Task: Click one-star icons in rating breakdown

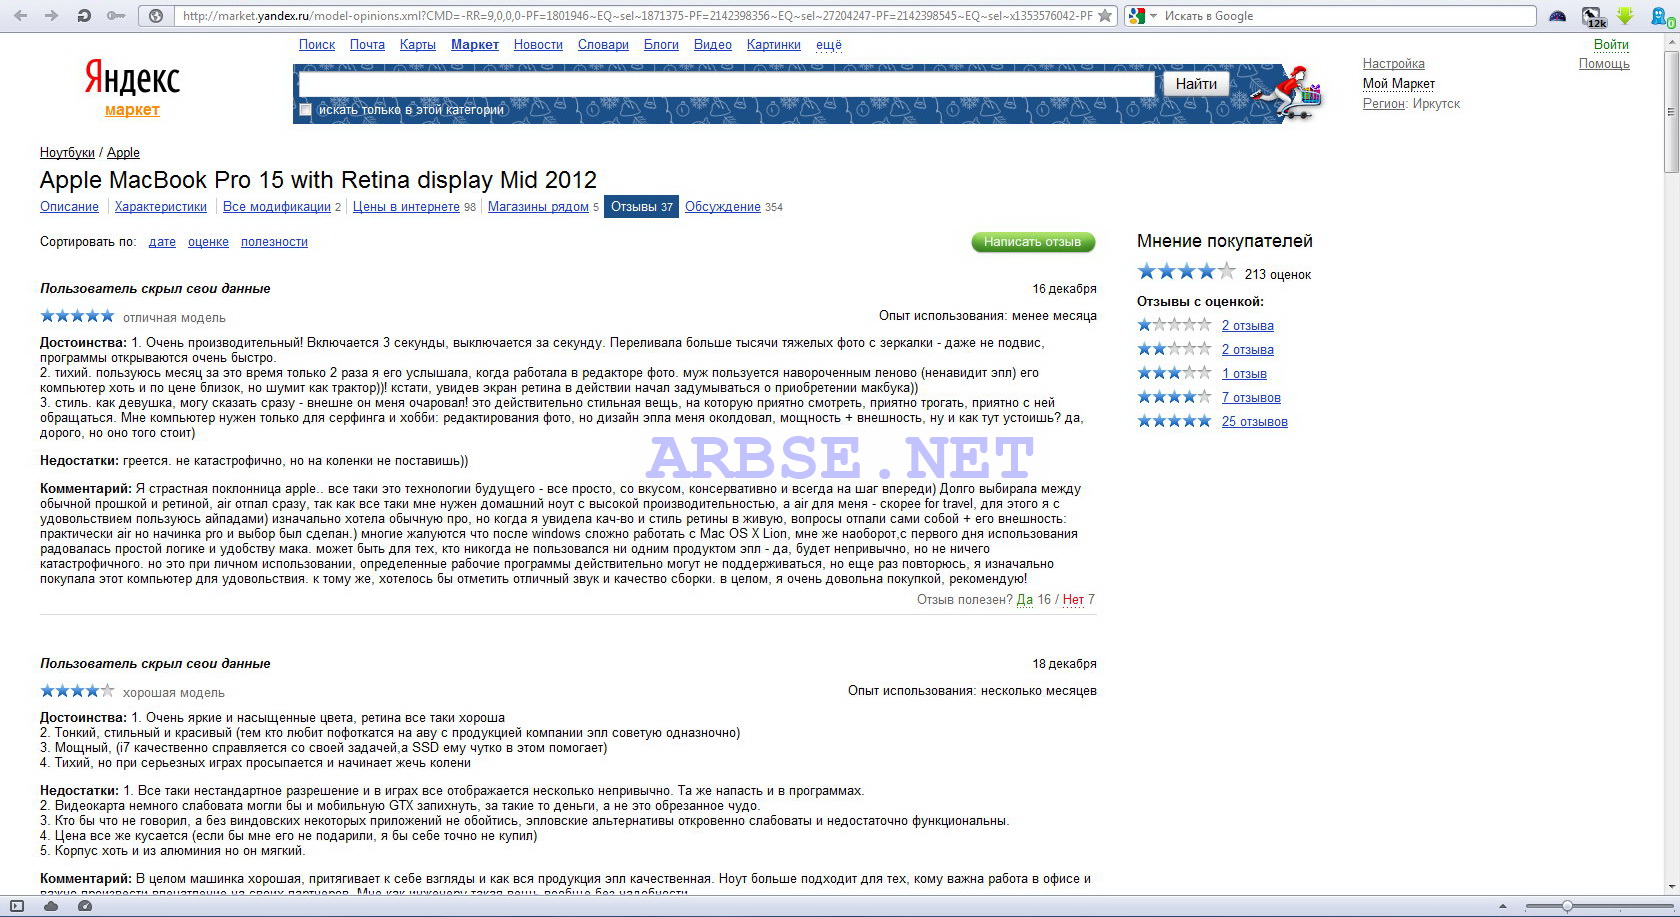Action: click(1174, 325)
